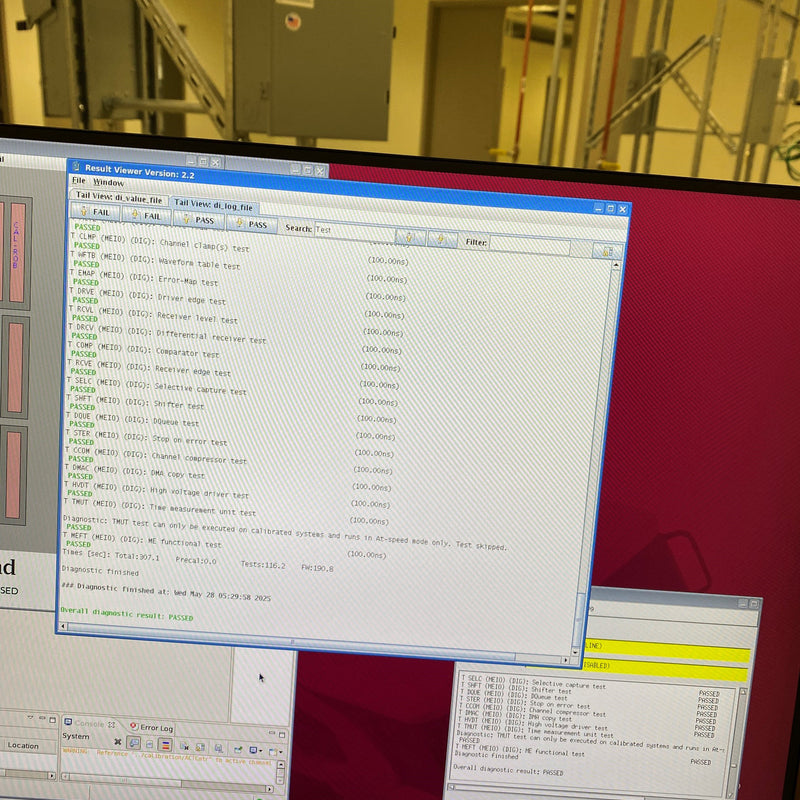Minimize the panel above the Location column
This screenshot has height=800, width=800.
coord(42,719)
